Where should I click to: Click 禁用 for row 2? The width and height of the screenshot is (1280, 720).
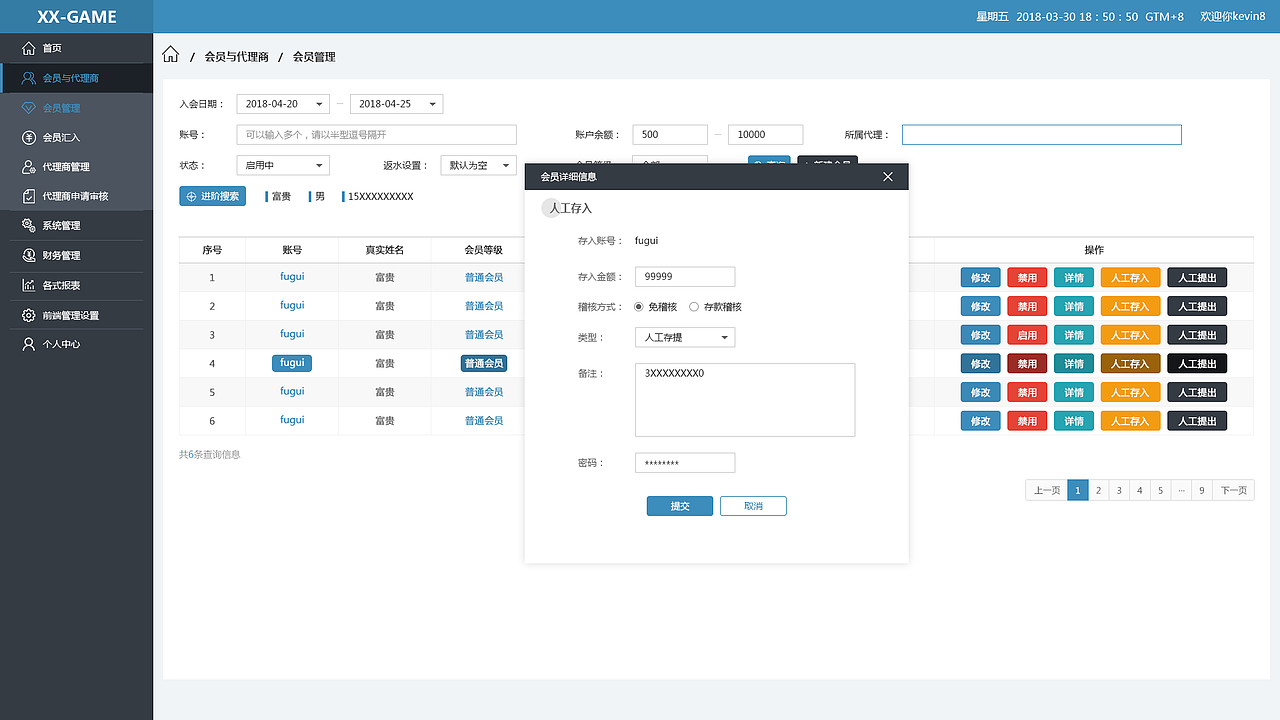(1027, 306)
